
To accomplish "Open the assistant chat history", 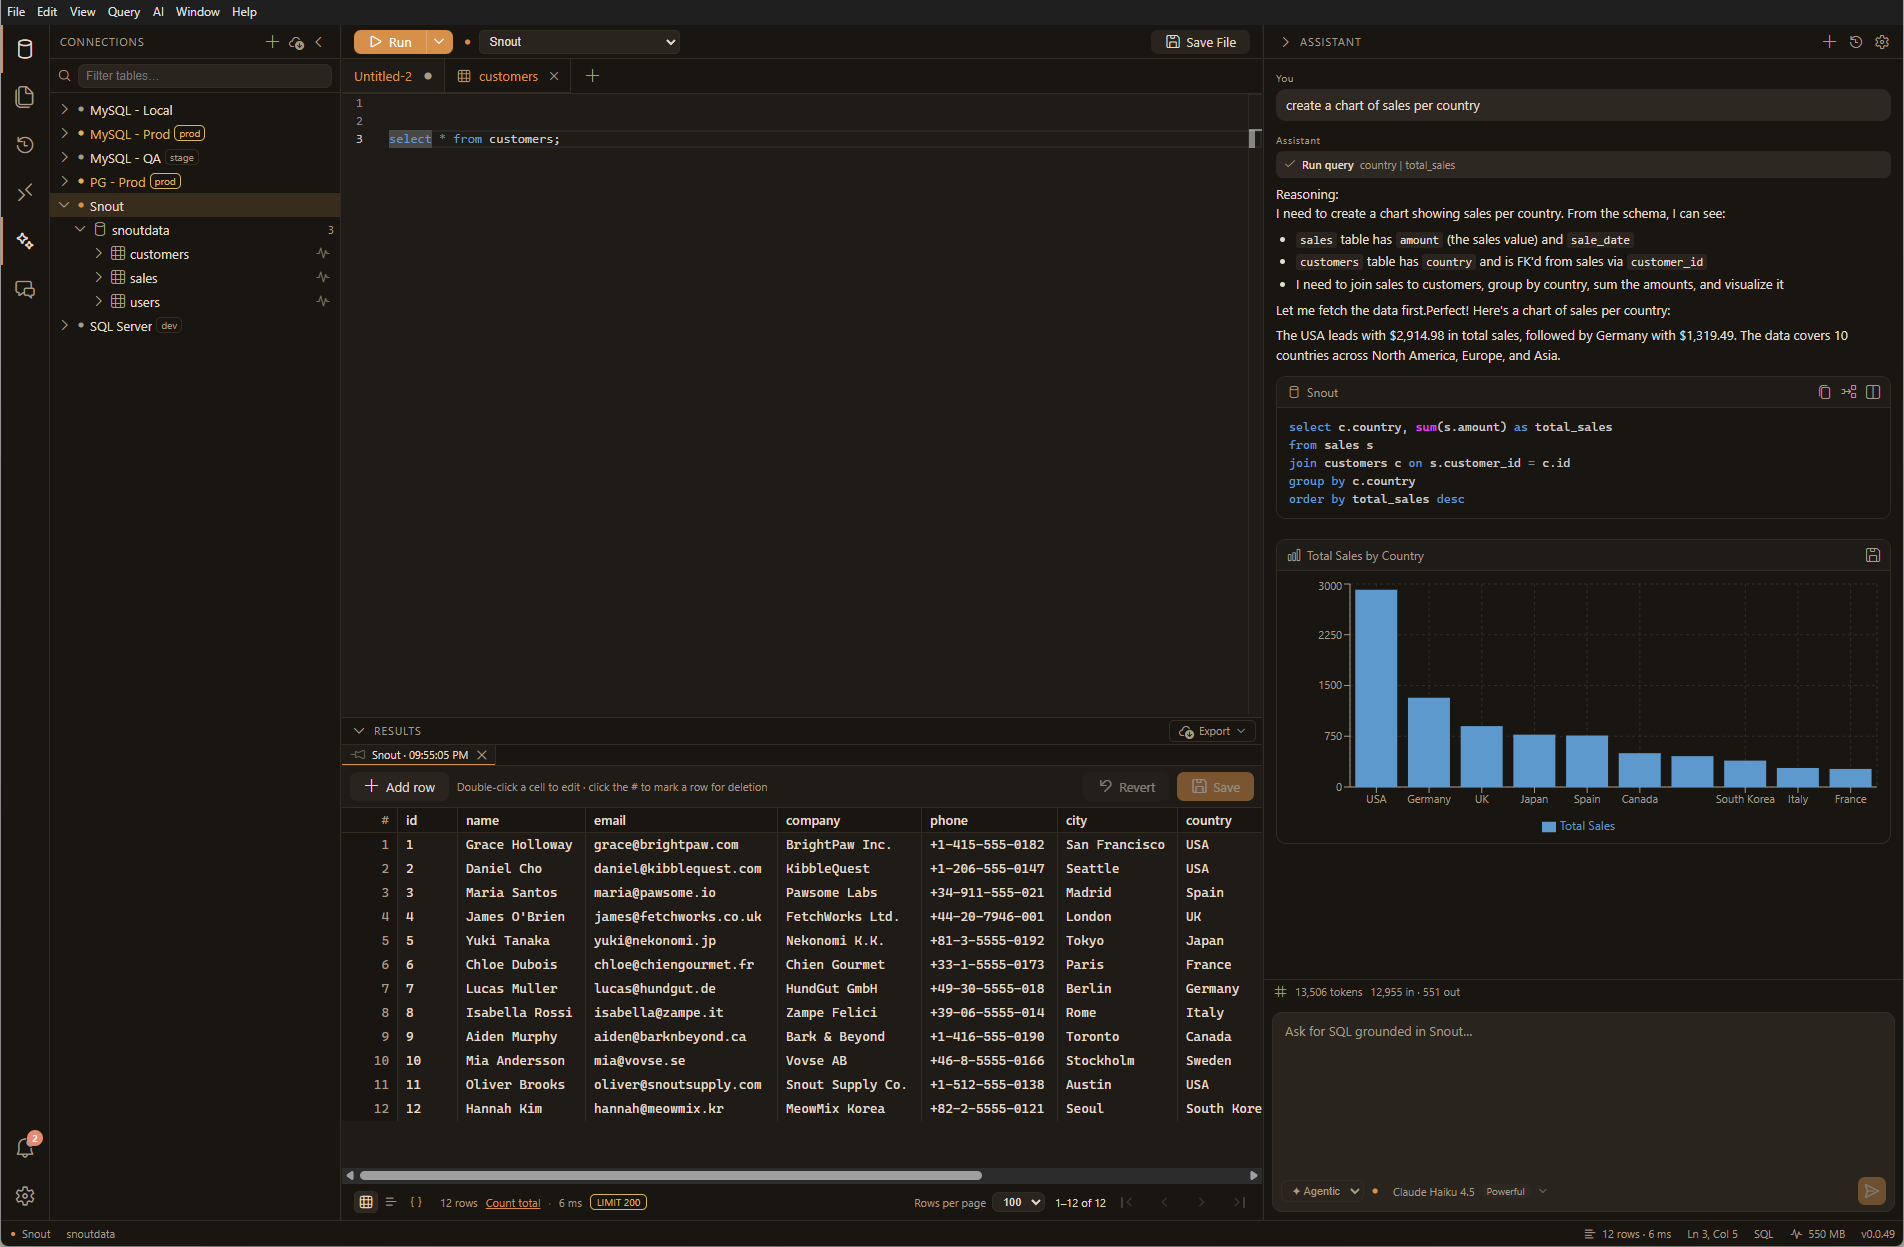I will click(1856, 42).
